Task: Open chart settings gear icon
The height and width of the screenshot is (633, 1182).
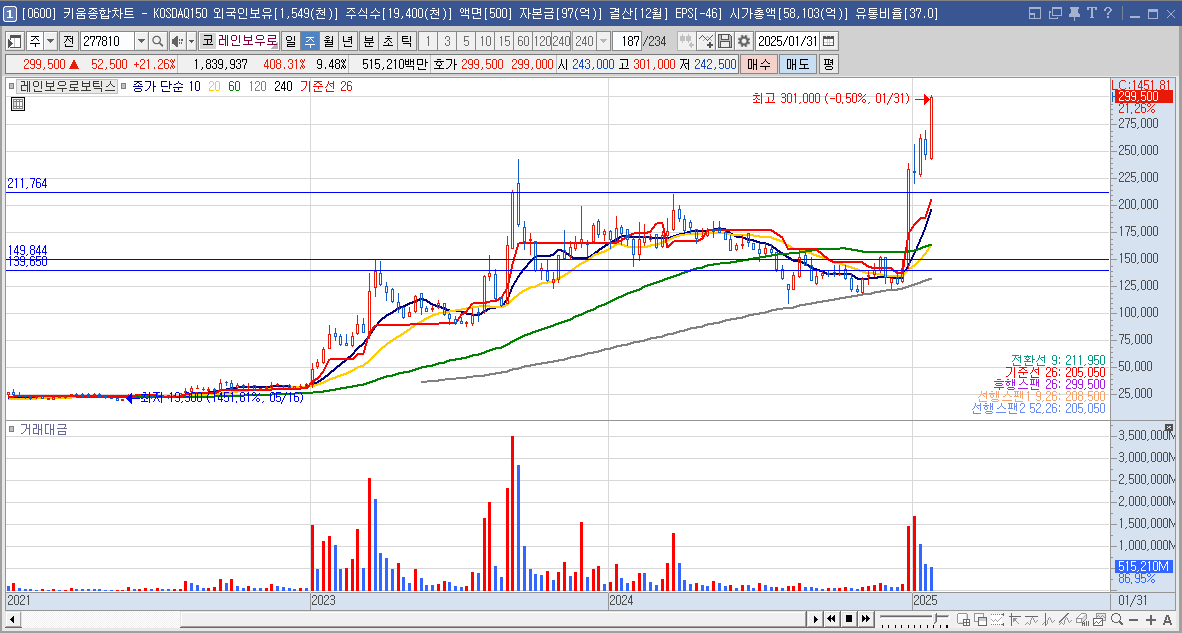Action: click(x=744, y=41)
